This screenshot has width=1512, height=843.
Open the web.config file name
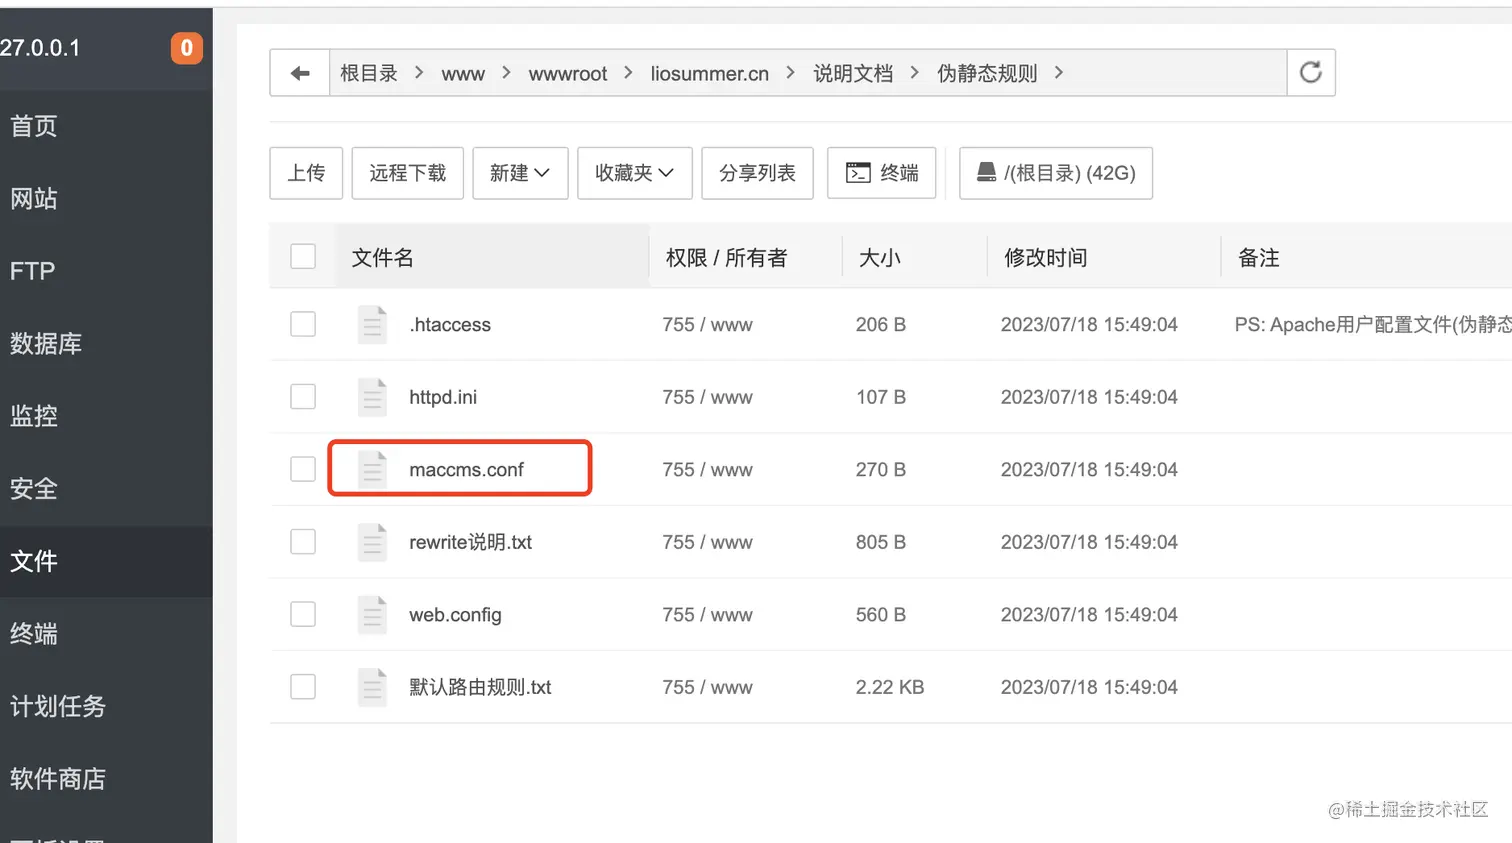pos(455,615)
